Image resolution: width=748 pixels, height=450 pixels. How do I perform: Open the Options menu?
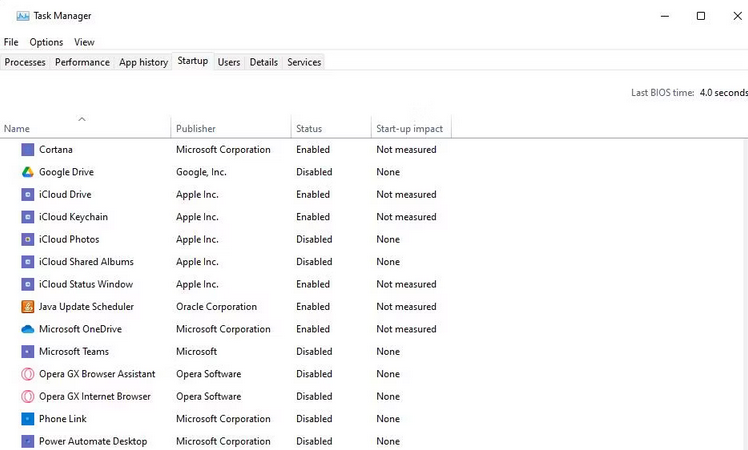point(46,42)
